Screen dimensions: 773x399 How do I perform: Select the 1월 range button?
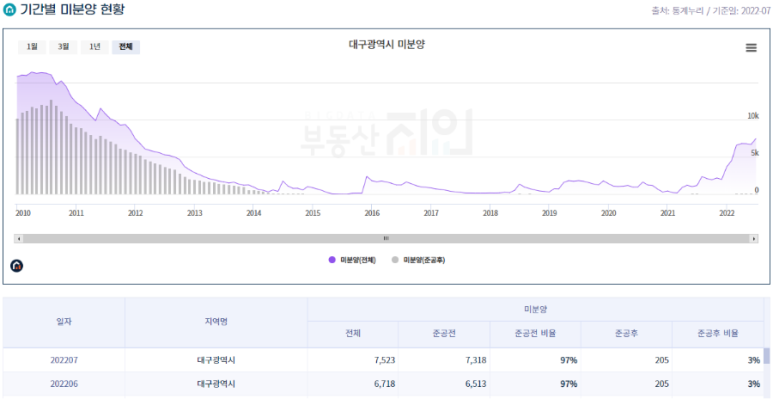pos(32,47)
